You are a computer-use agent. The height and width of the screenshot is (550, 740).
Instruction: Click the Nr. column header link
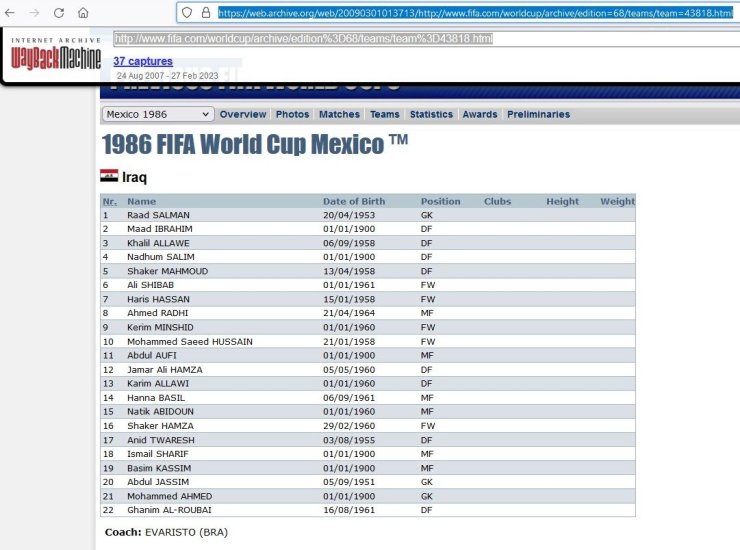pos(109,201)
